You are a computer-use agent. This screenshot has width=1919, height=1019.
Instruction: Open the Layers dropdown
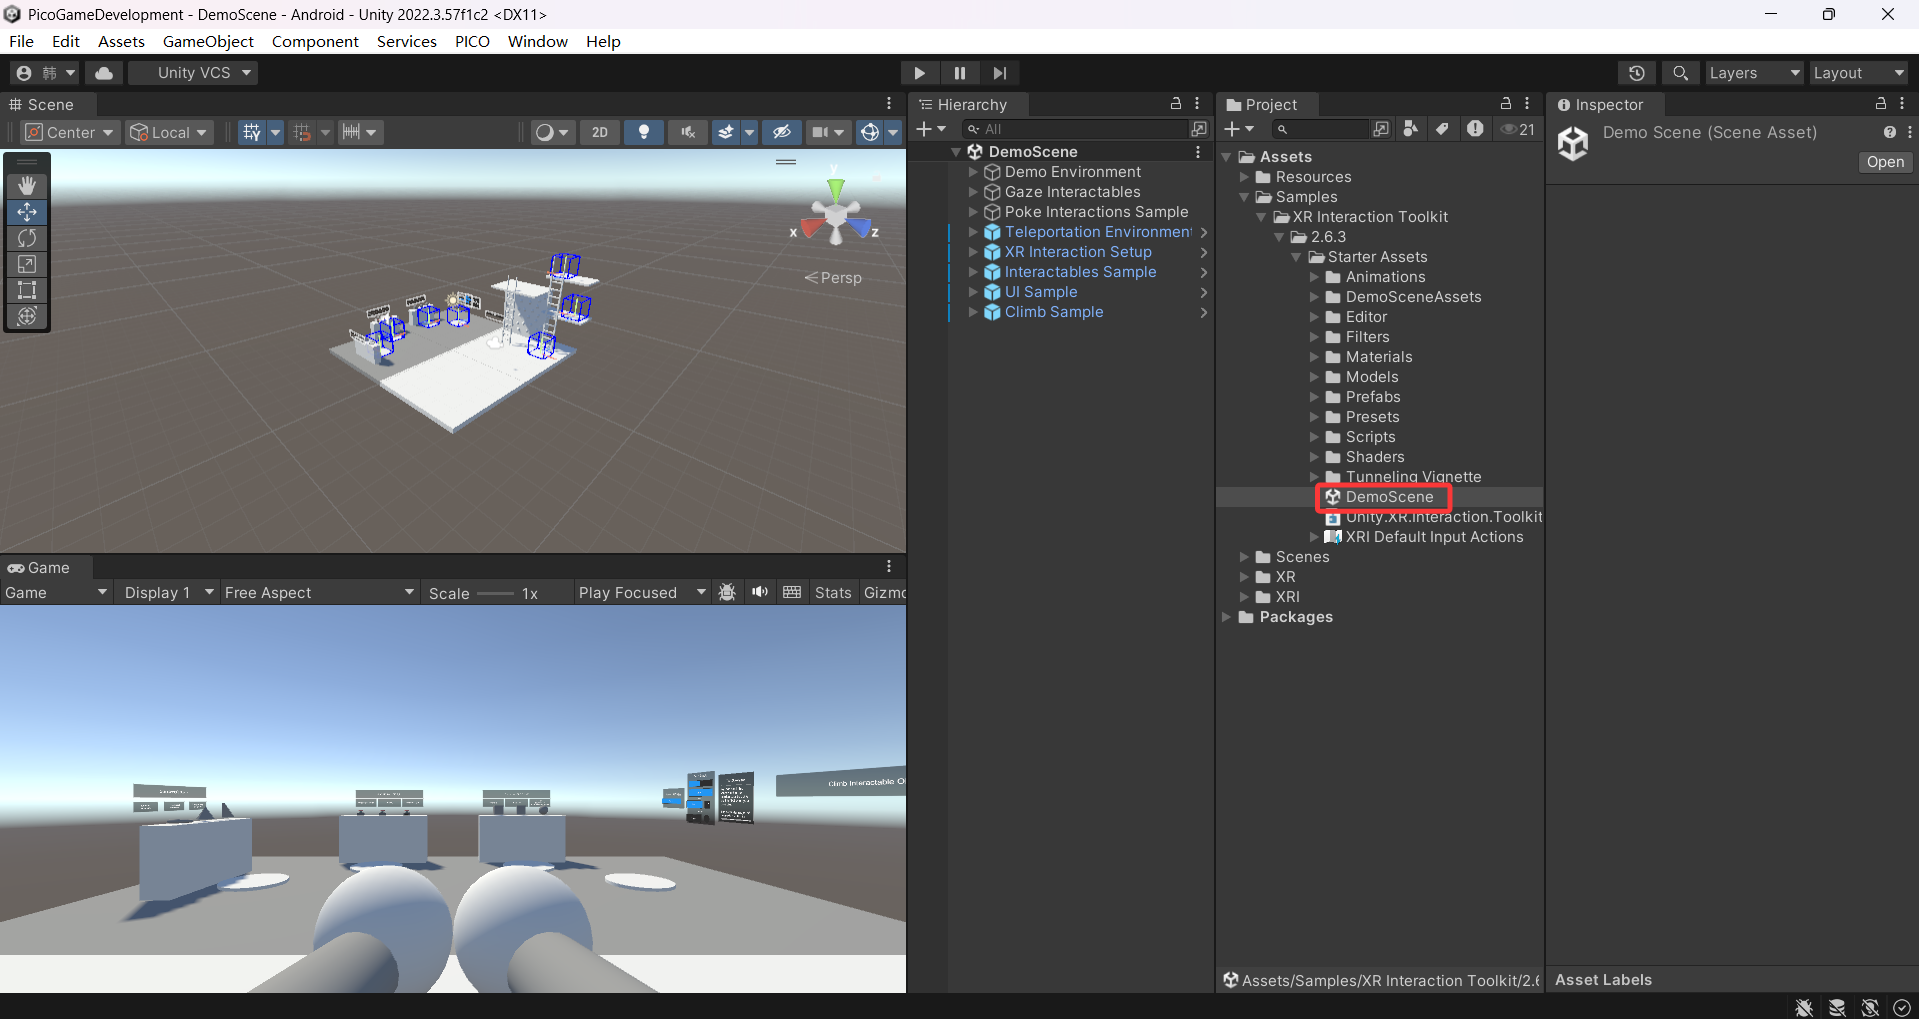pyautogui.click(x=1754, y=73)
